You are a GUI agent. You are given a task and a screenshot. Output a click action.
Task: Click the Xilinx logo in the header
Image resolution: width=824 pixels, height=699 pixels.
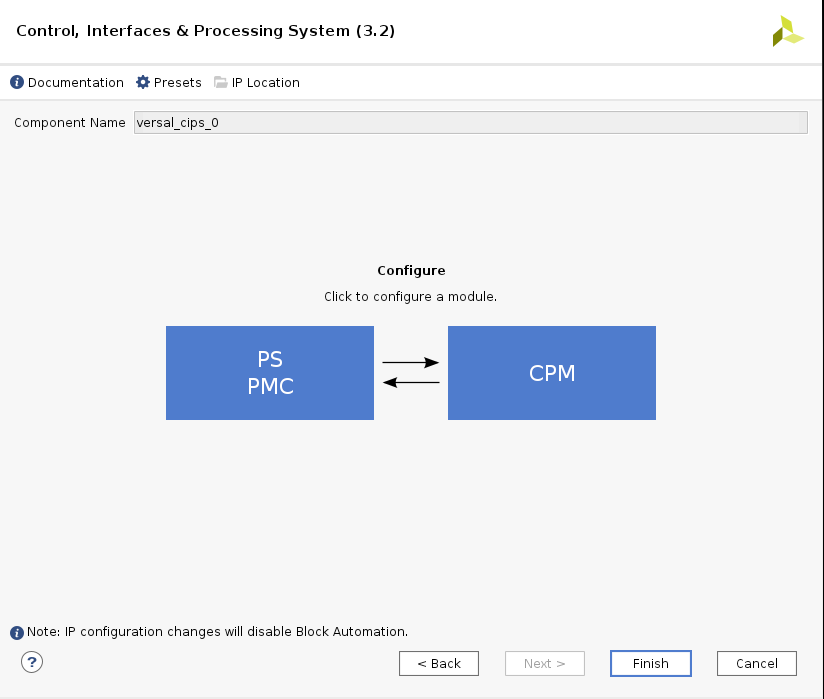(787, 32)
